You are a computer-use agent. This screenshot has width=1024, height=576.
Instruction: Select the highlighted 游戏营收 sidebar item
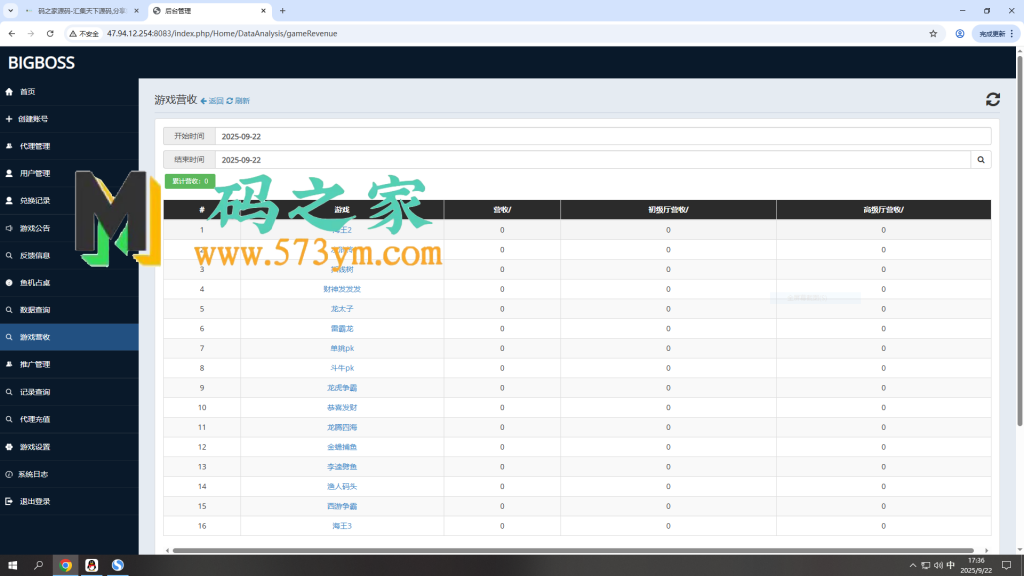click(x=69, y=337)
